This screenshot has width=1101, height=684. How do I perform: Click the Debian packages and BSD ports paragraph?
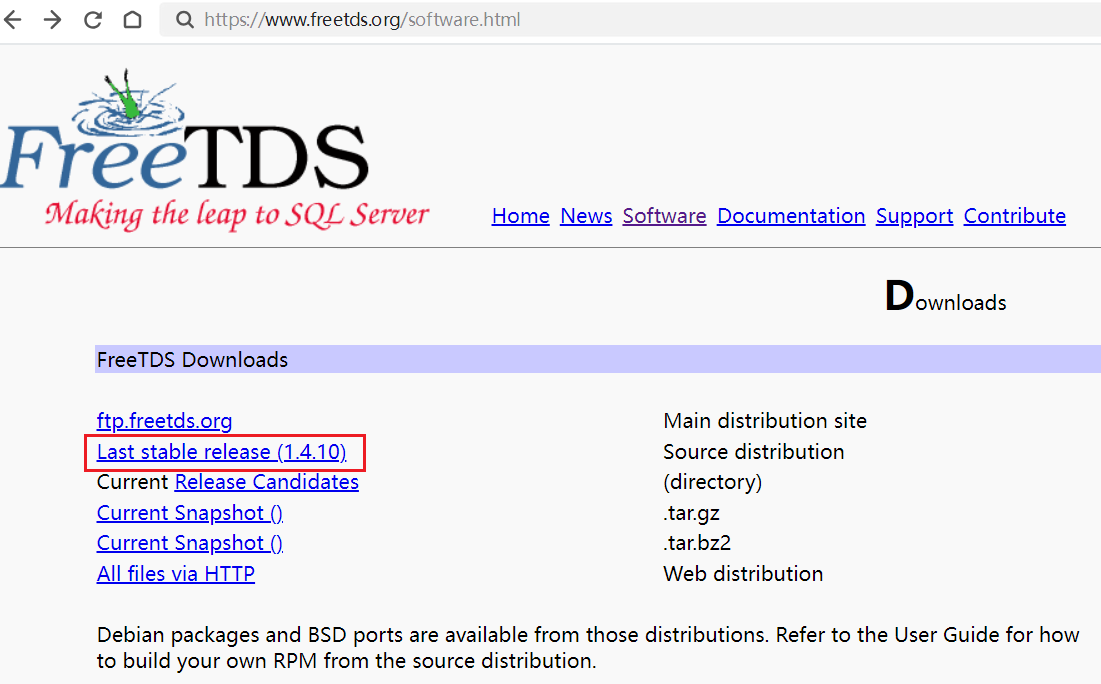pos(588,647)
